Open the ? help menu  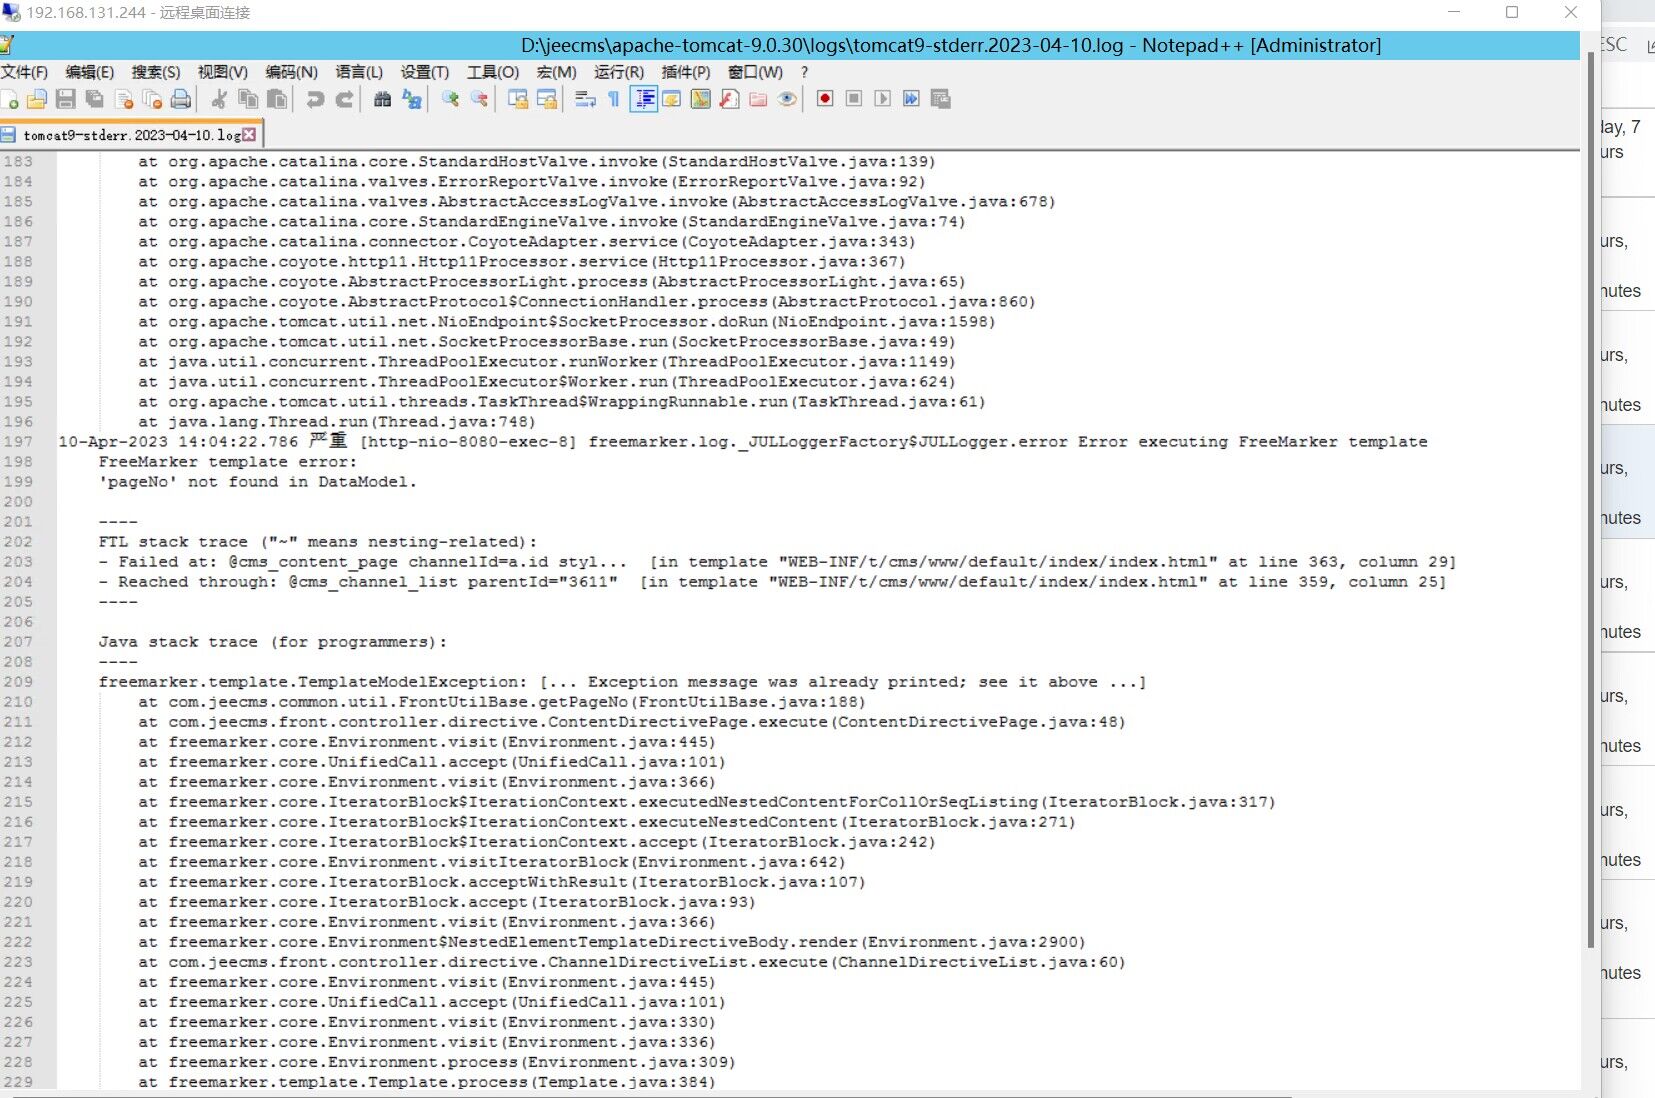pos(804,72)
